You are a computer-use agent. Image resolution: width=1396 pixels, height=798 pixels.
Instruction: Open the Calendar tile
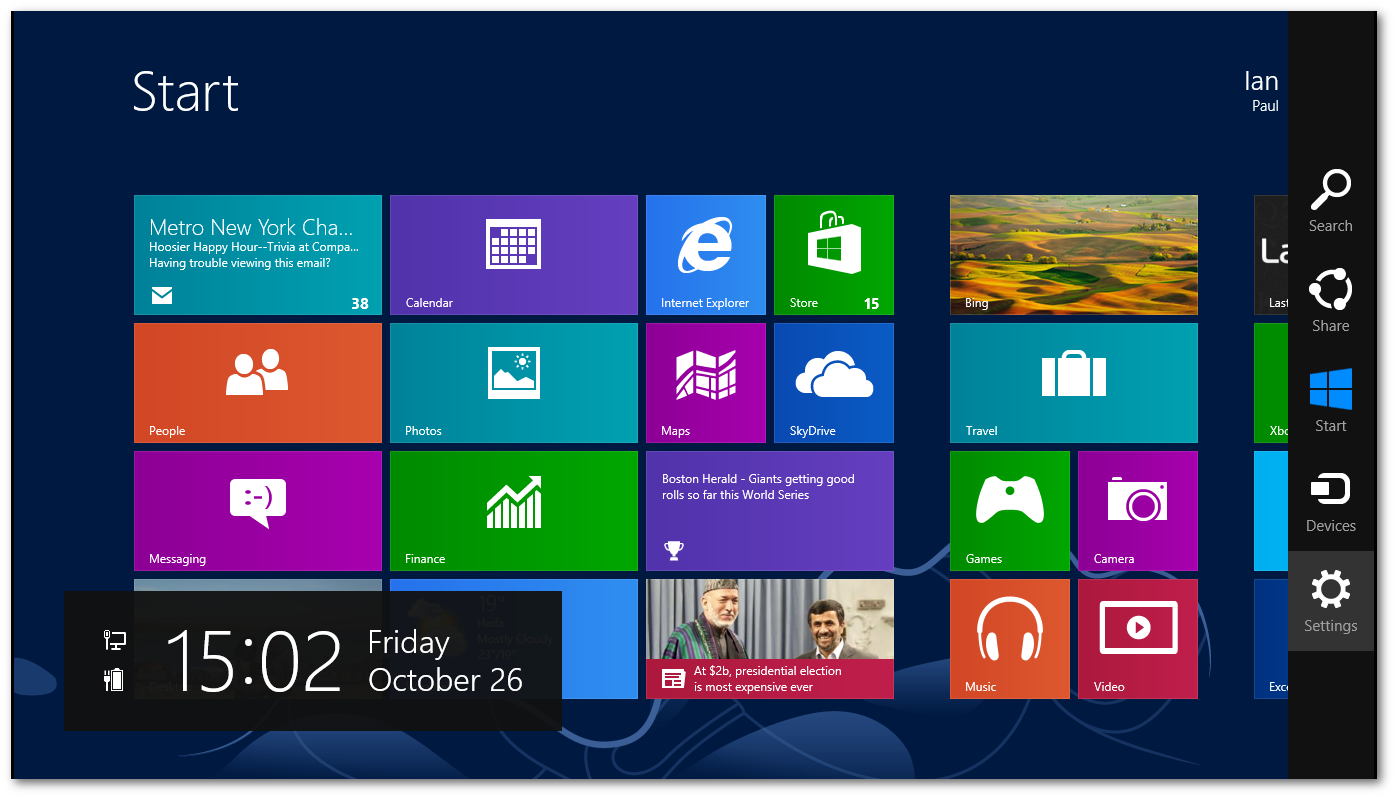click(x=514, y=255)
